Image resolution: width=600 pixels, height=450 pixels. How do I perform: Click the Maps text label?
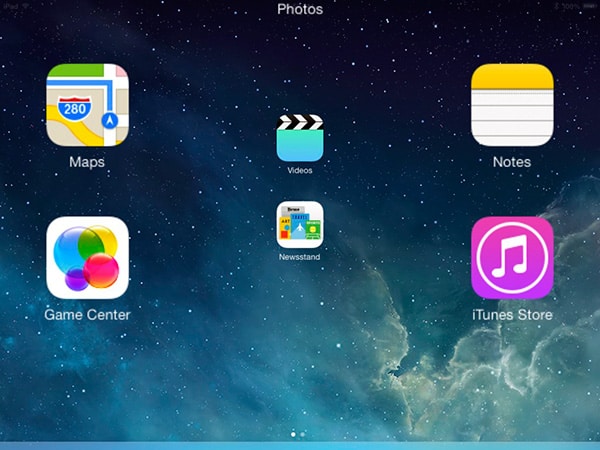coord(87,162)
